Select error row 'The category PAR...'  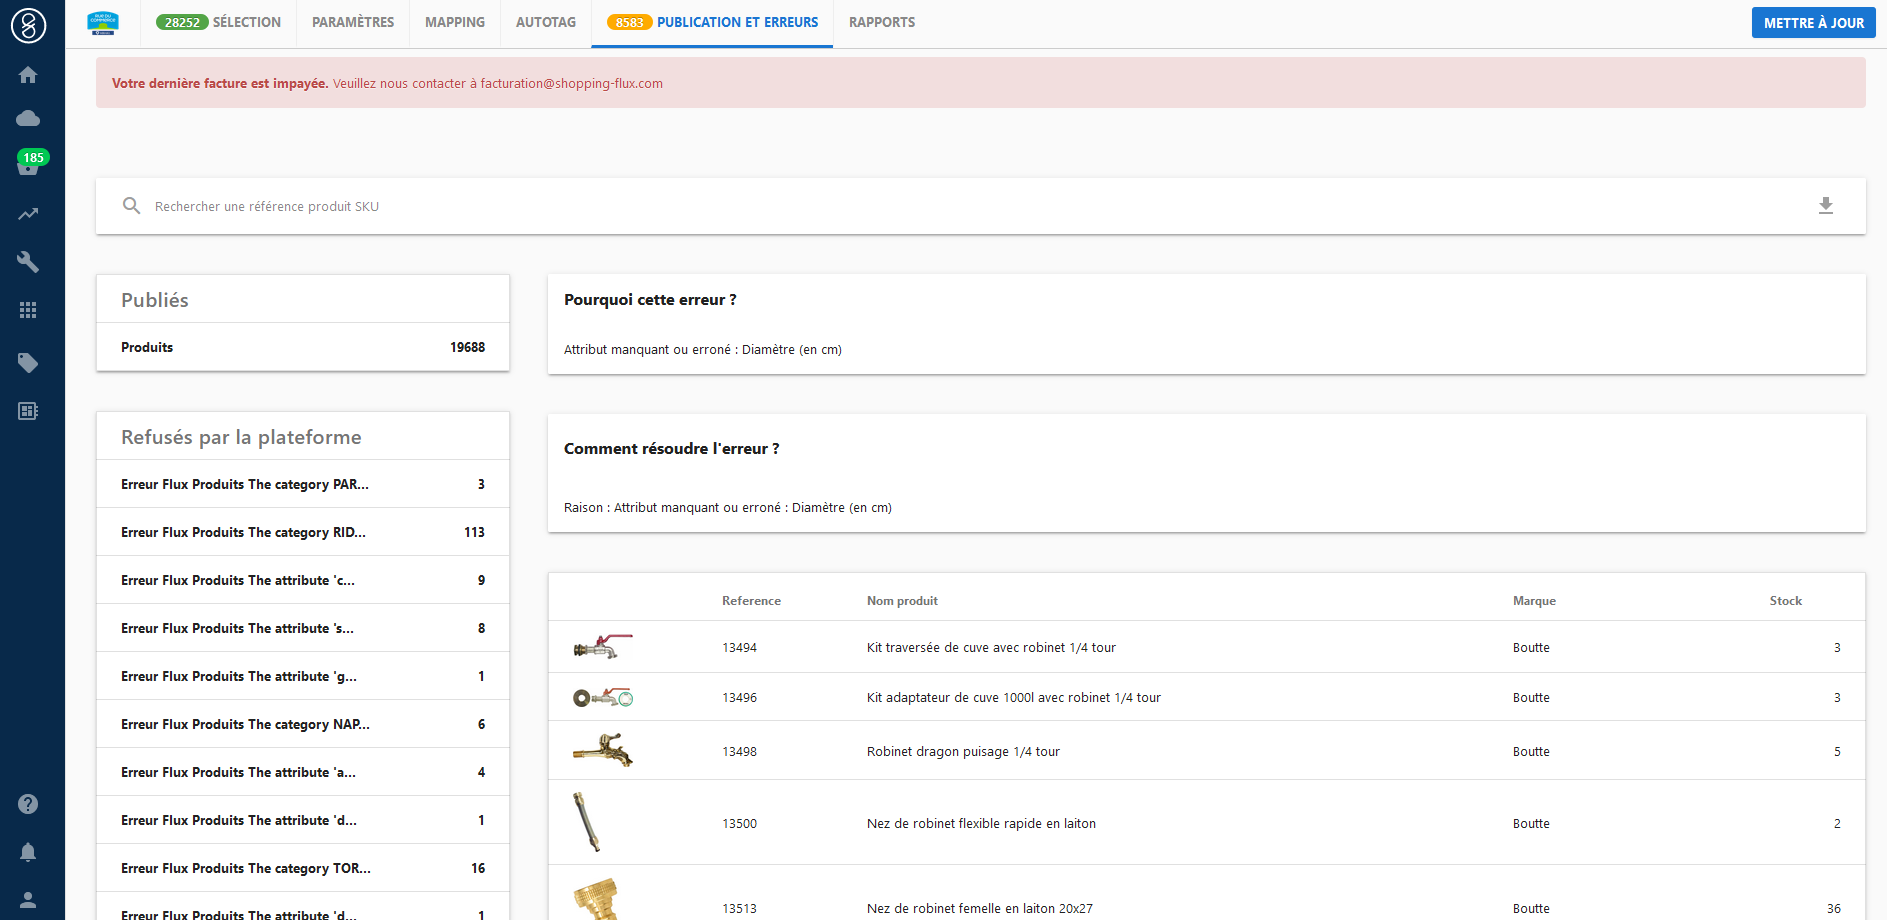(303, 484)
